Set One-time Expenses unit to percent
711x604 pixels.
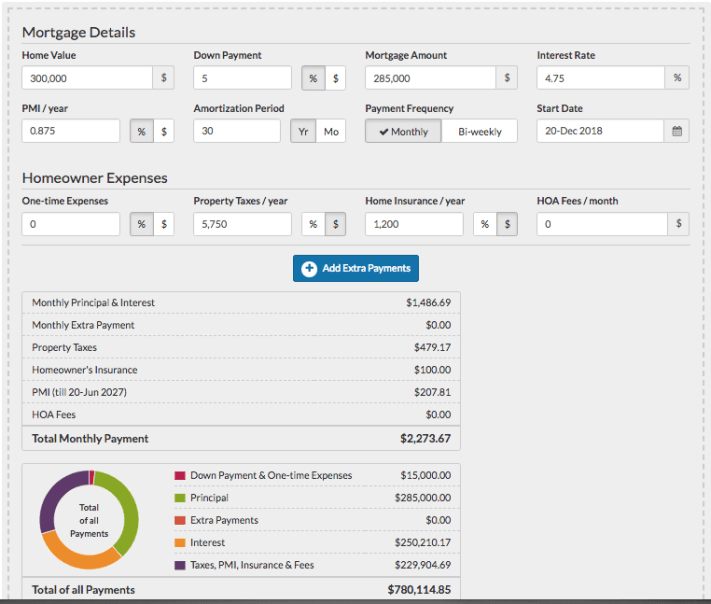[142, 224]
